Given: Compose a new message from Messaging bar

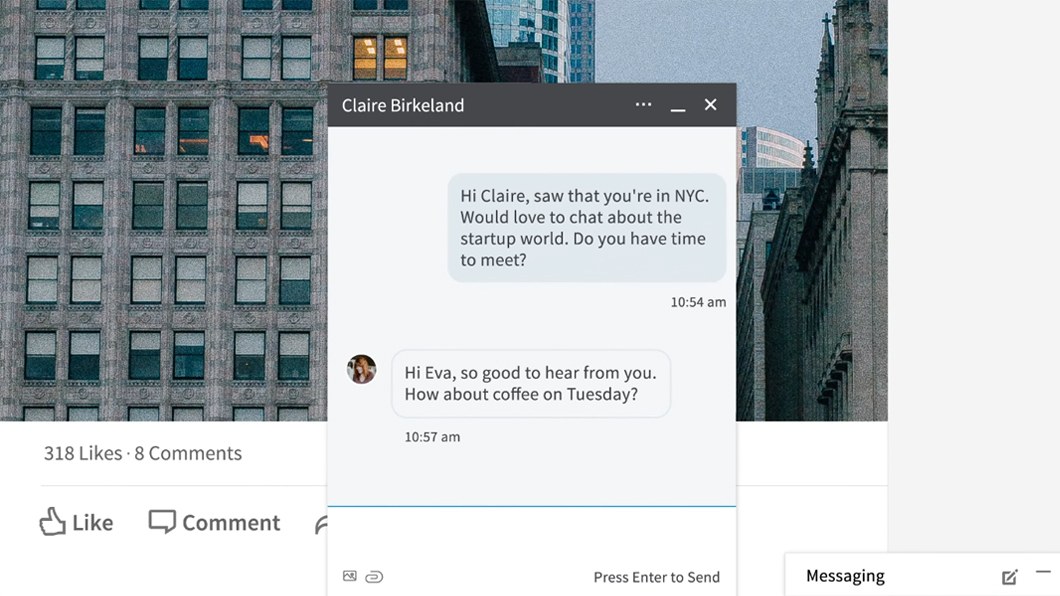Looking at the screenshot, I should [1009, 577].
